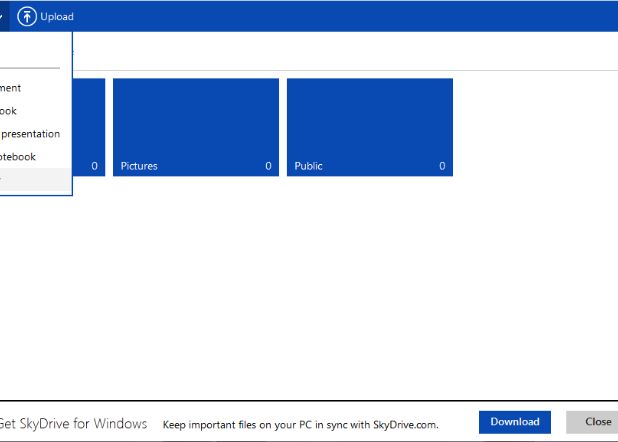Click the banner text about syncing files

coord(300,424)
